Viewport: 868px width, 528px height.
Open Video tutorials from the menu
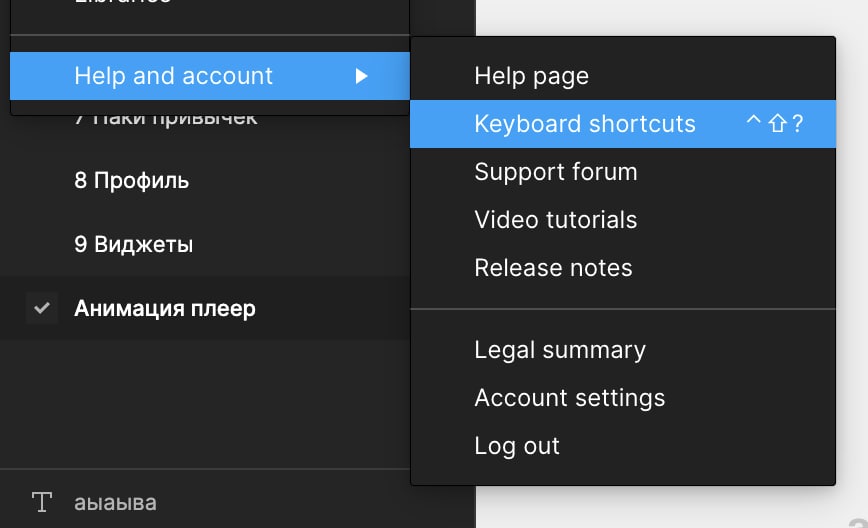click(x=623, y=220)
